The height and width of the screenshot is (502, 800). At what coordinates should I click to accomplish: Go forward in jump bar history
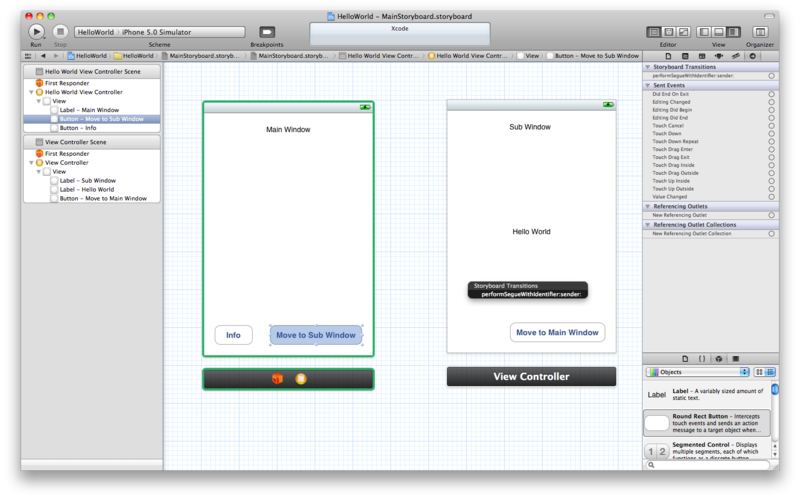tap(56, 56)
